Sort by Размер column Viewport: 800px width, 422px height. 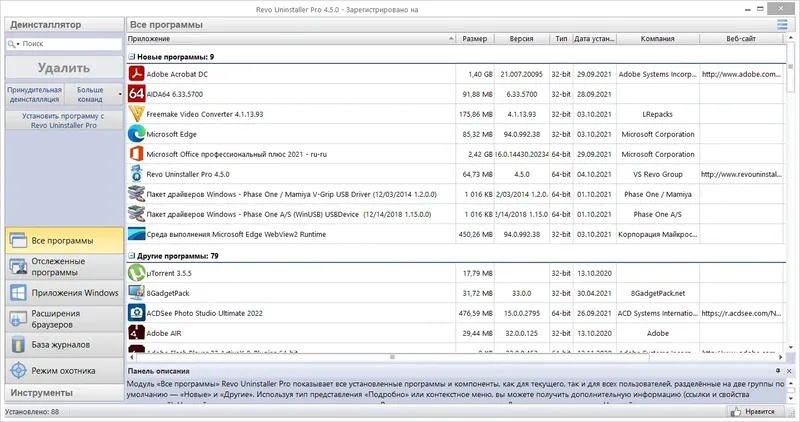(474, 39)
